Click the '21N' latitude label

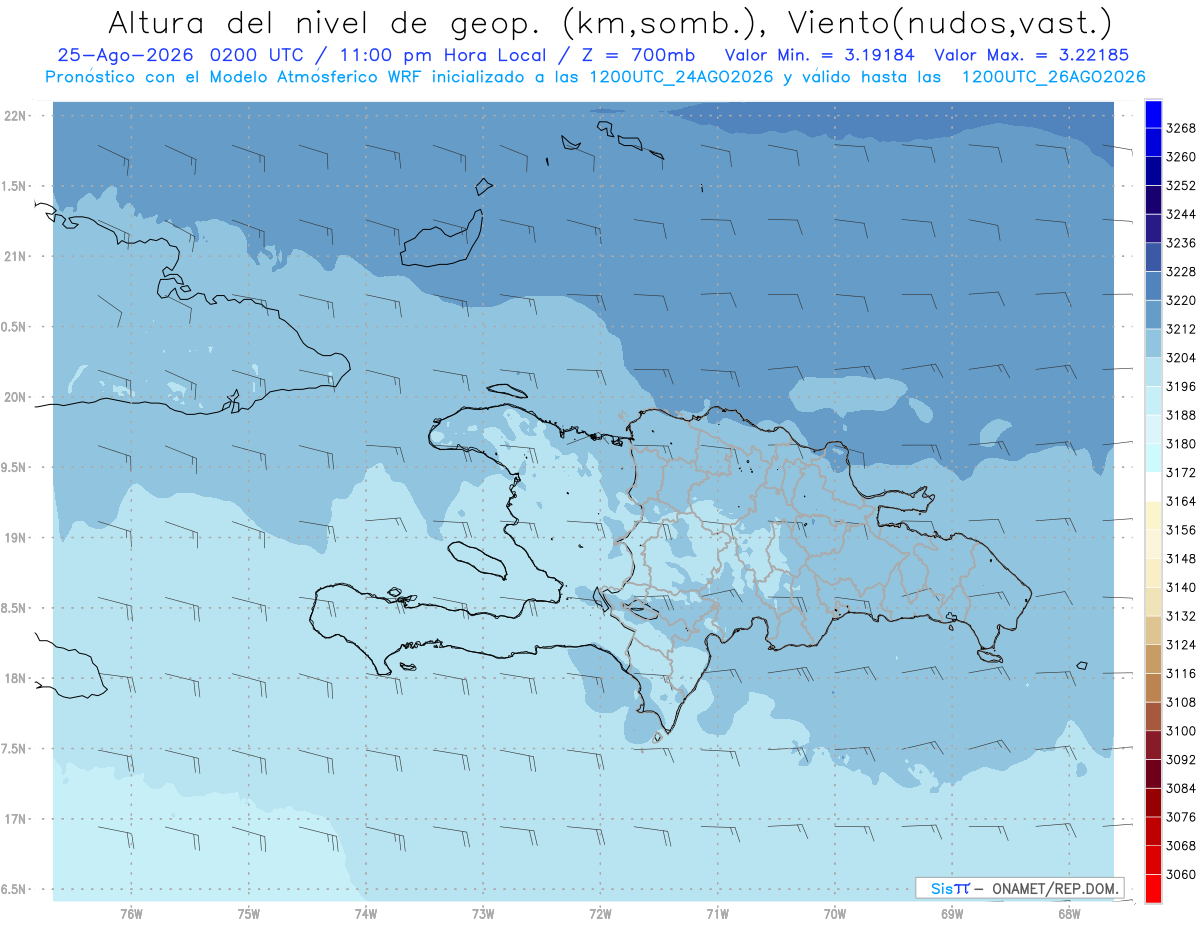click(17, 257)
